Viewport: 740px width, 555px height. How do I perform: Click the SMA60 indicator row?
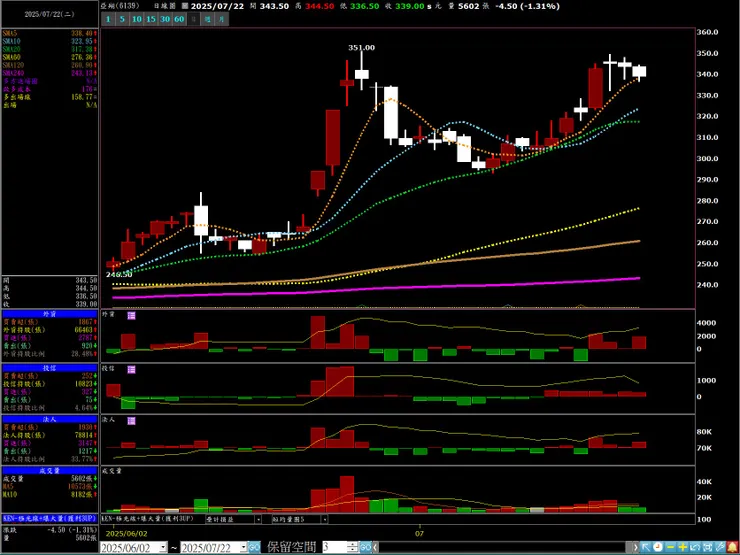50,57
